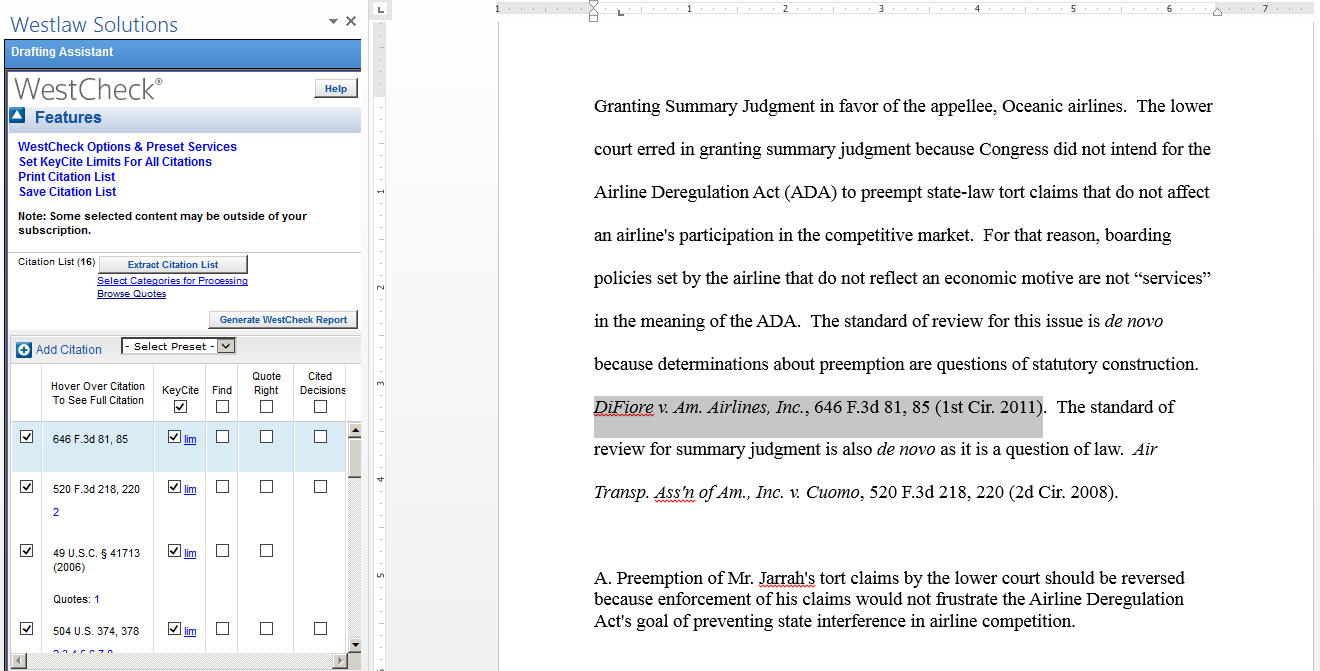Click citation text 520 F.3d 218, 220

click(96, 489)
